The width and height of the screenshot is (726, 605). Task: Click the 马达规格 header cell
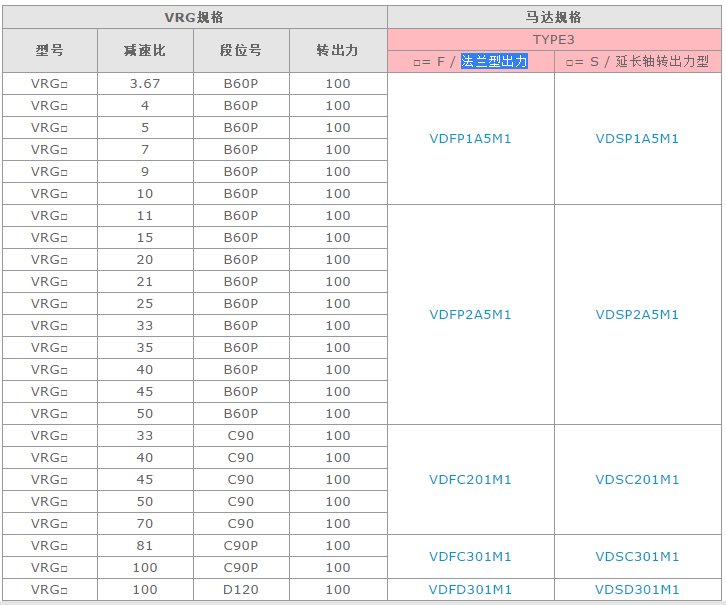point(554,17)
